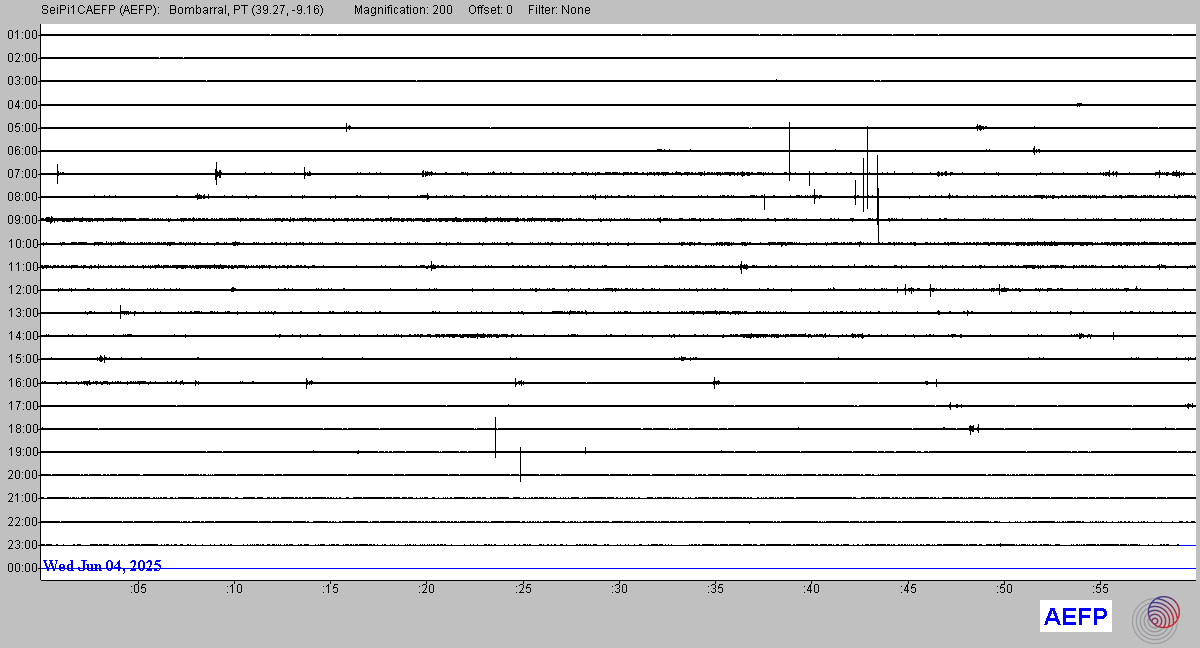The image size is (1200, 648).
Task: Click the 18:00 hour label
Action: [22, 429]
